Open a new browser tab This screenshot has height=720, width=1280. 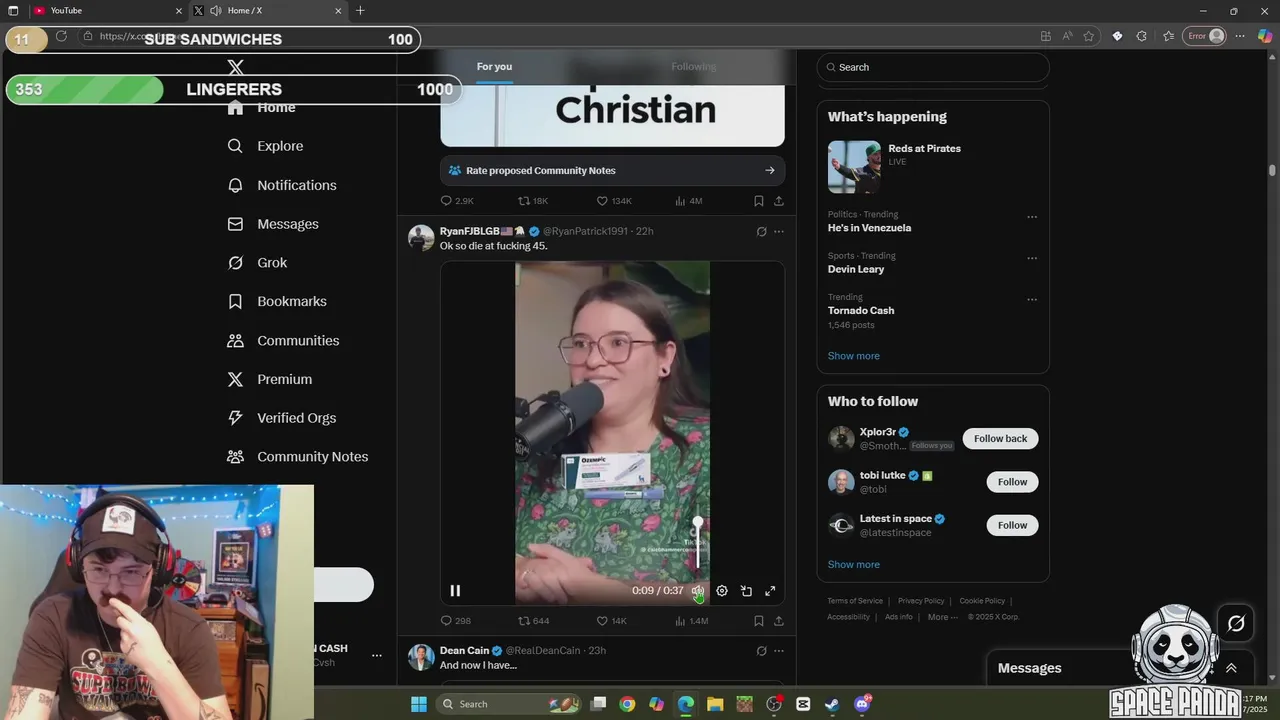360,11
